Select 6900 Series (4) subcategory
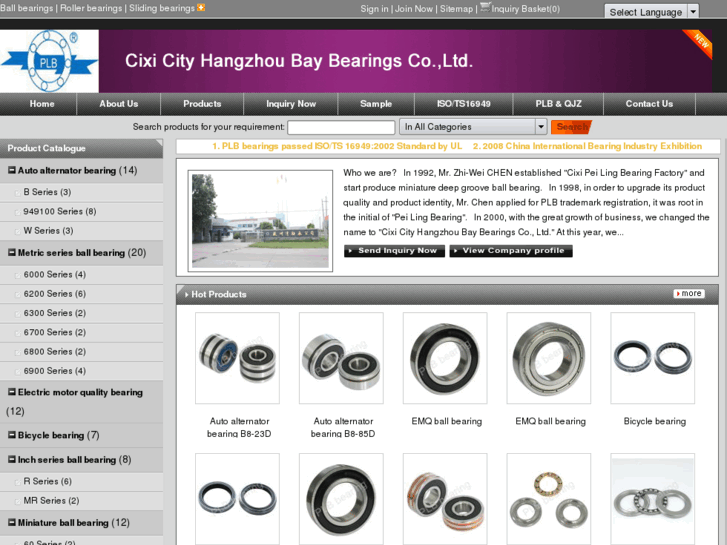 pos(55,371)
